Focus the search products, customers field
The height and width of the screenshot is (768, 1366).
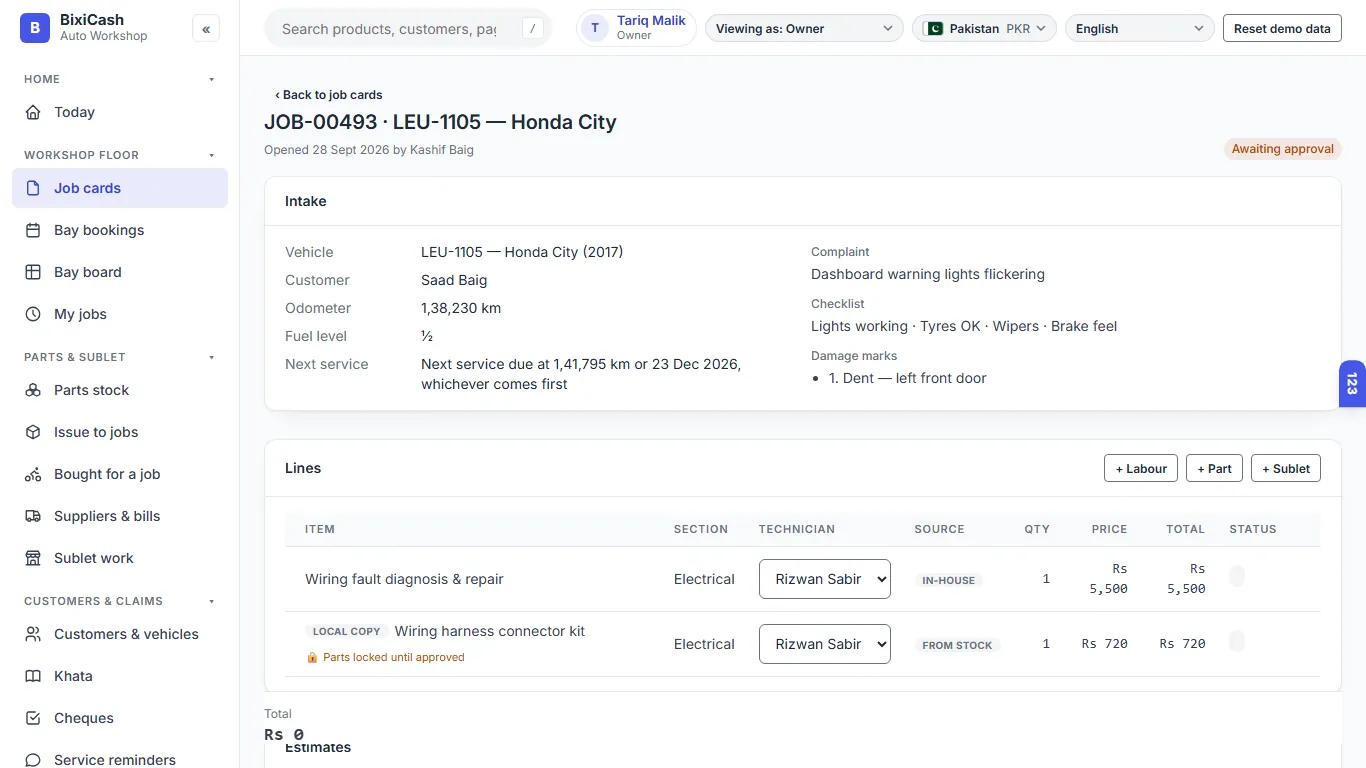(x=408, y=29)
